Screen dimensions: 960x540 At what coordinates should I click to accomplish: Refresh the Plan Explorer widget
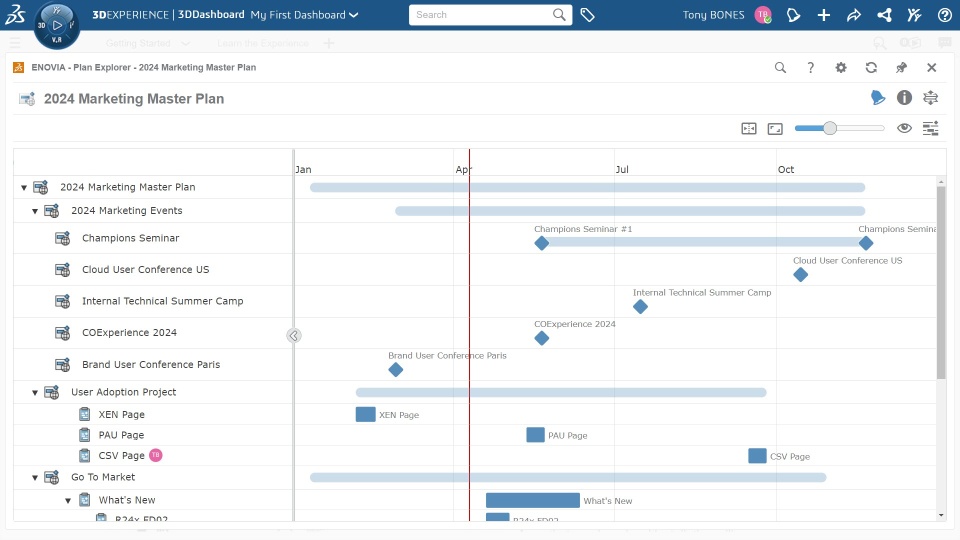871,67
